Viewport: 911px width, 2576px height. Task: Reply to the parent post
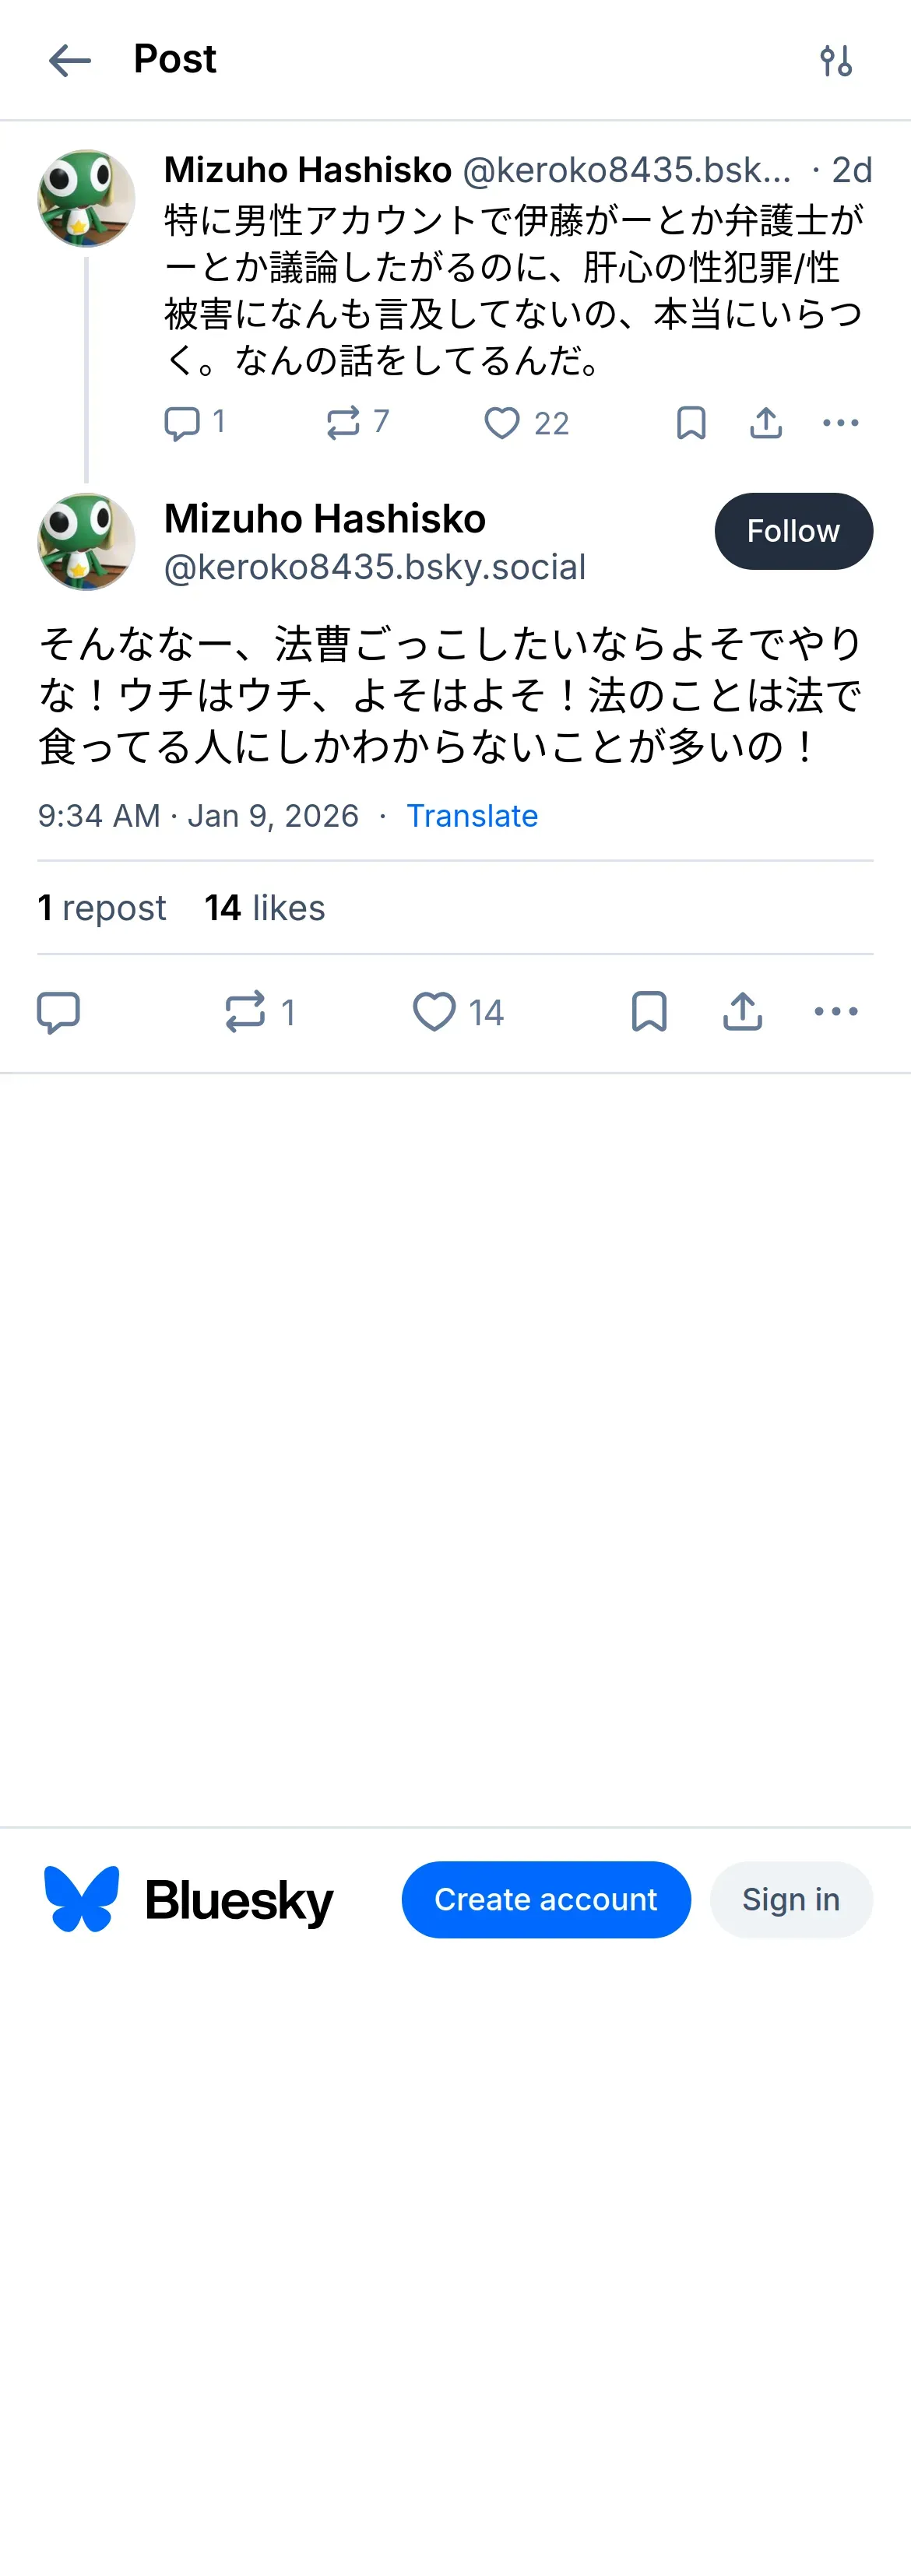click(x=182, y=423)
